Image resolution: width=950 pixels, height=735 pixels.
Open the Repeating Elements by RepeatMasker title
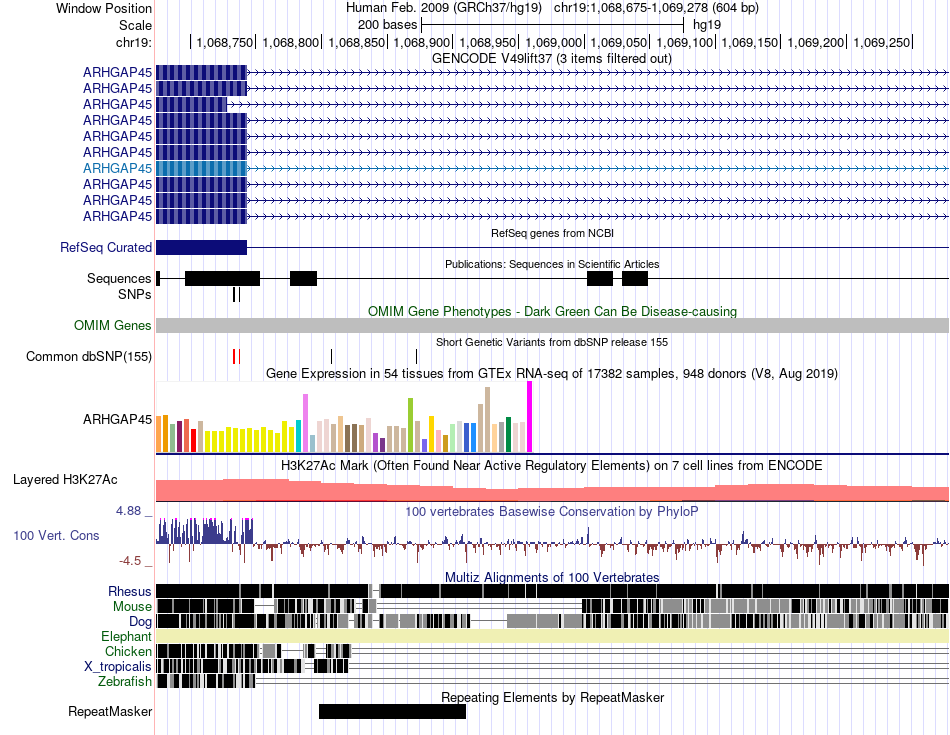coord(552,697)
